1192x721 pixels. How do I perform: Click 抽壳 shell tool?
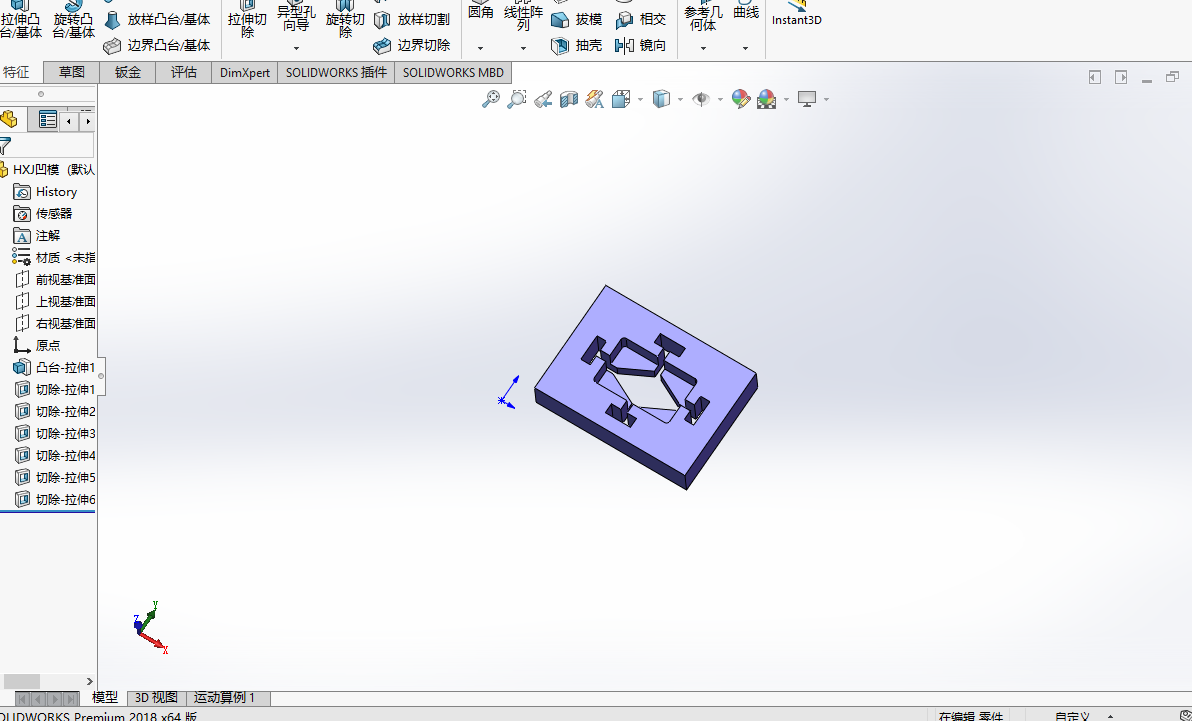tap(577, 46)
